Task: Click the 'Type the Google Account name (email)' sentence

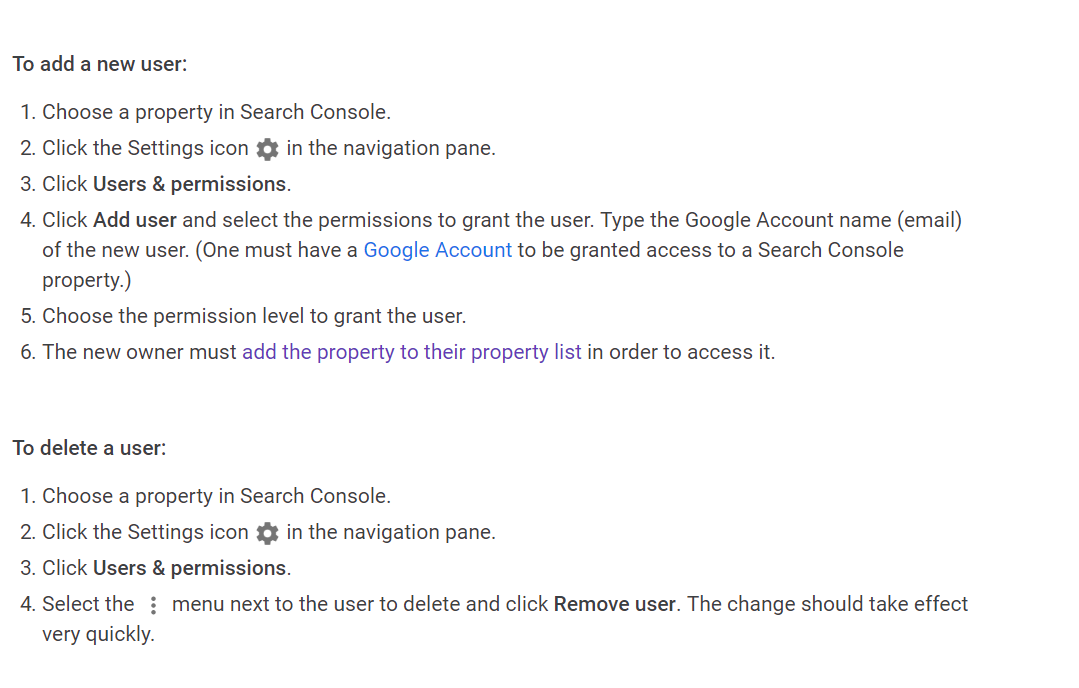Action: 780,220
